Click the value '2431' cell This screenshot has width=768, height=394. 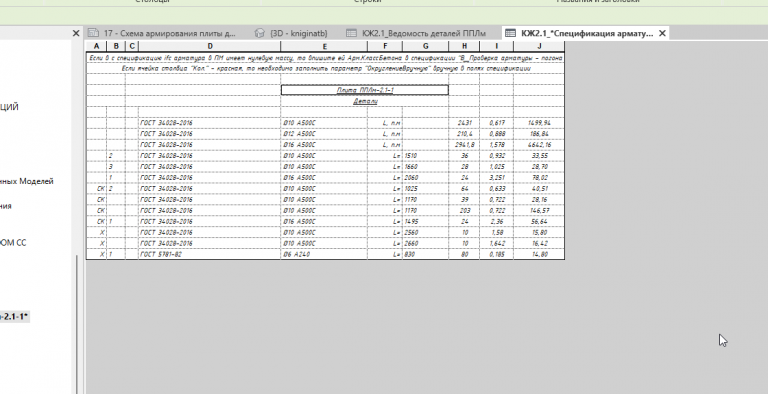point(464,123)
